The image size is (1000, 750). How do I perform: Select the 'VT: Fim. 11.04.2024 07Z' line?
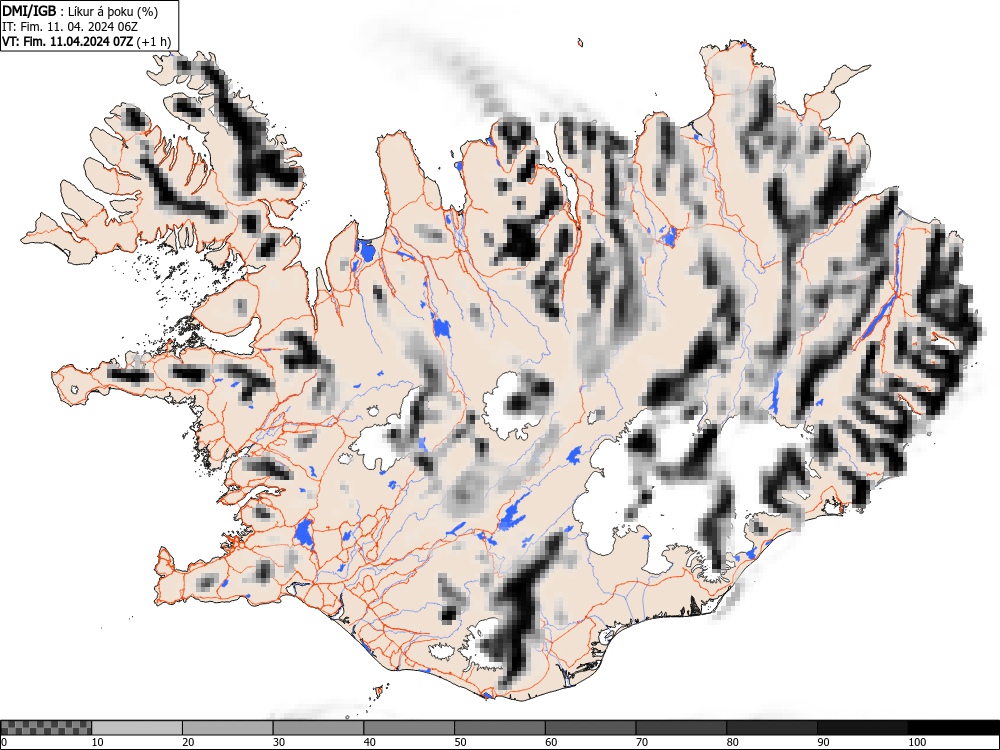click(x=68, y=41)
